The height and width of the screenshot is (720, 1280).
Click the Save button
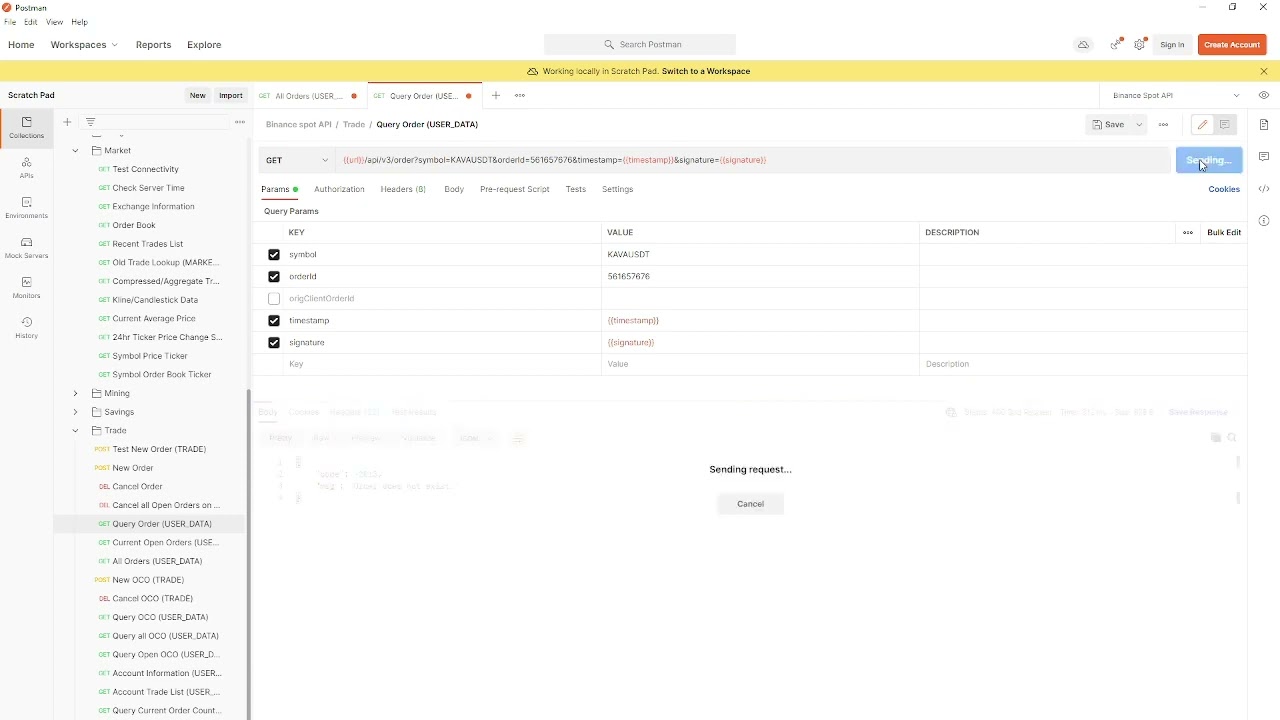[1108, 125]
